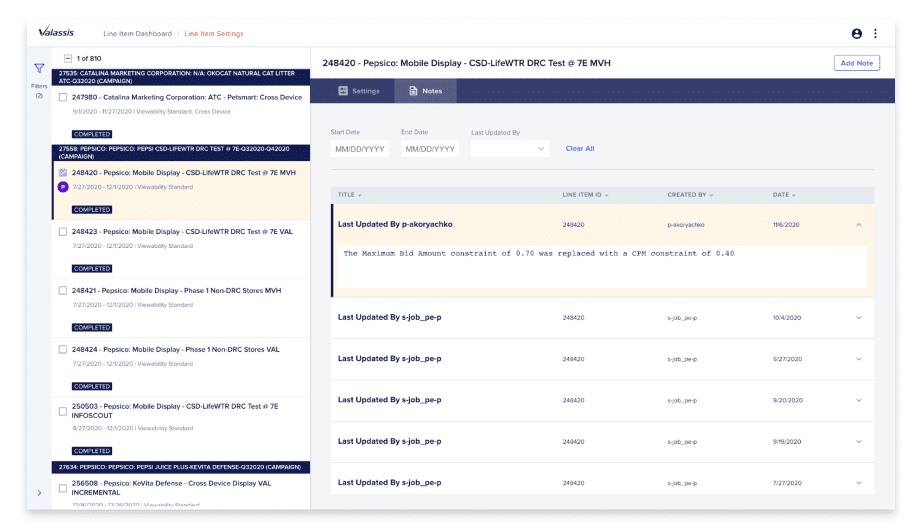Image resolution: width=922 pixels, height=530 pixels.
Task: Click the Add Note button
Action: click(856, 63)
